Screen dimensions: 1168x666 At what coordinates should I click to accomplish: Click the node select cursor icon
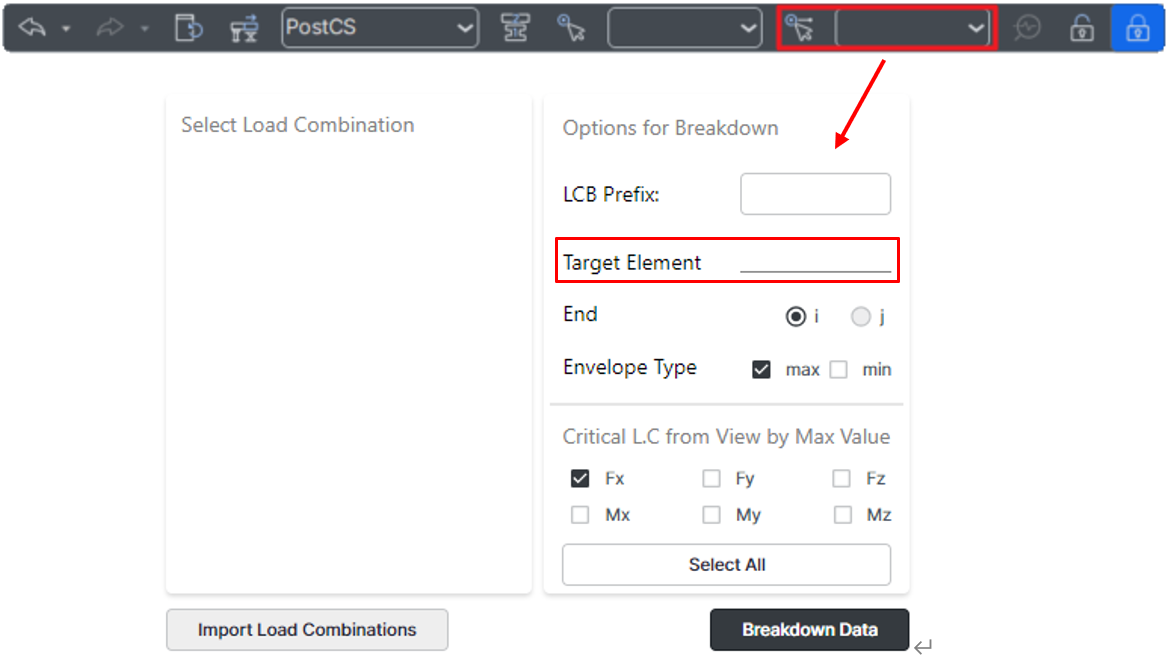coord(571,28)
